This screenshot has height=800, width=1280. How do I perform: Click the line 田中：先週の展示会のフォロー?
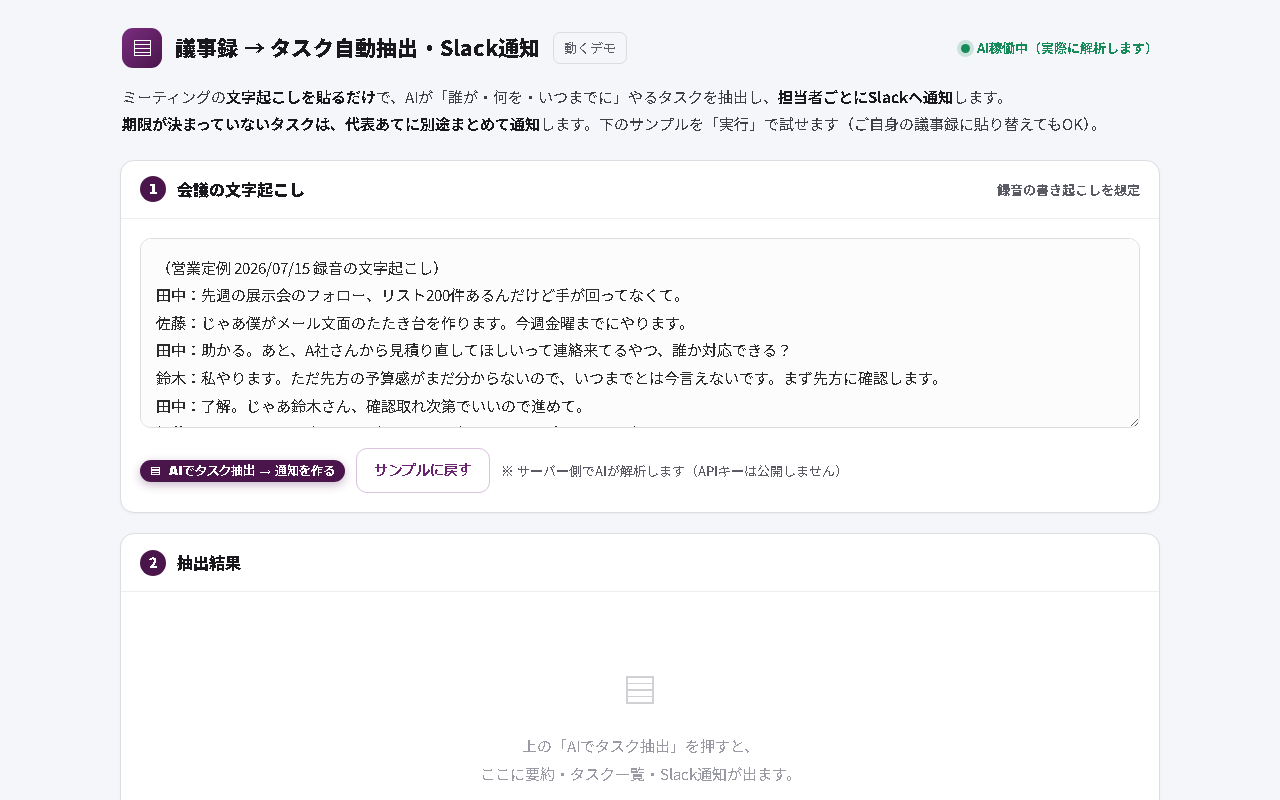[x=419, y=295]
